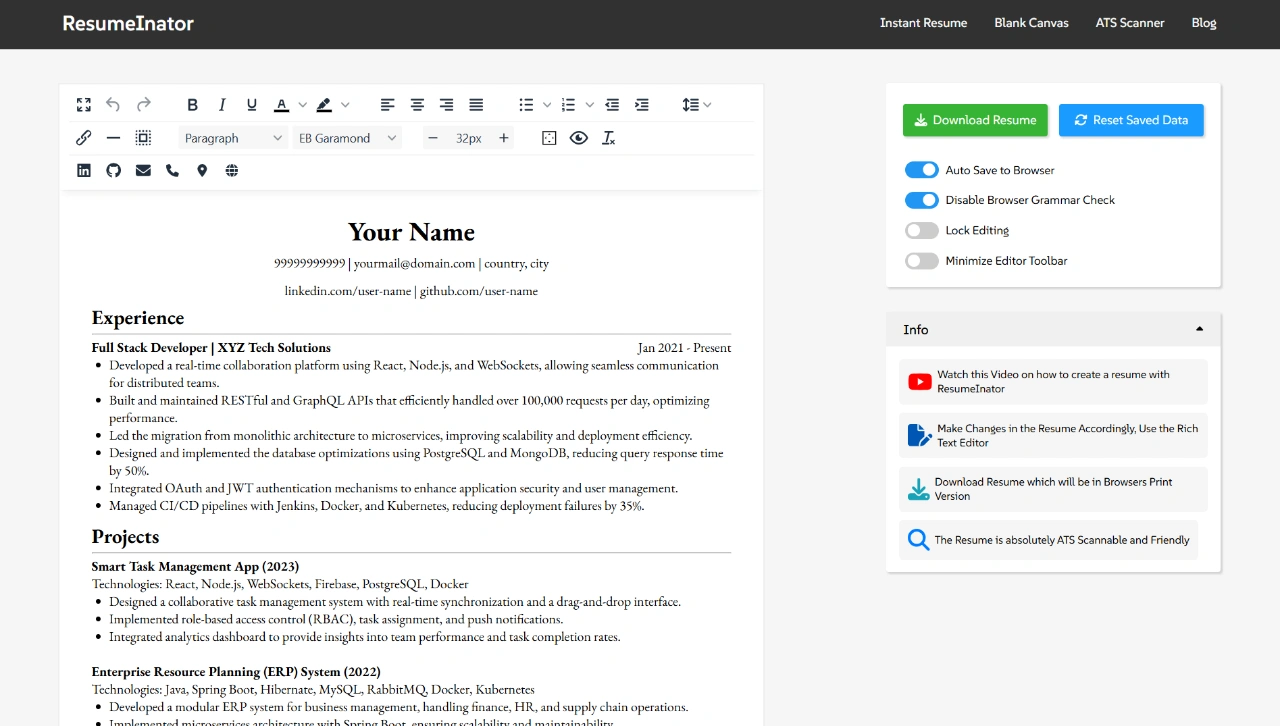
Task: Increase the indent level
Action: (642, 105)
